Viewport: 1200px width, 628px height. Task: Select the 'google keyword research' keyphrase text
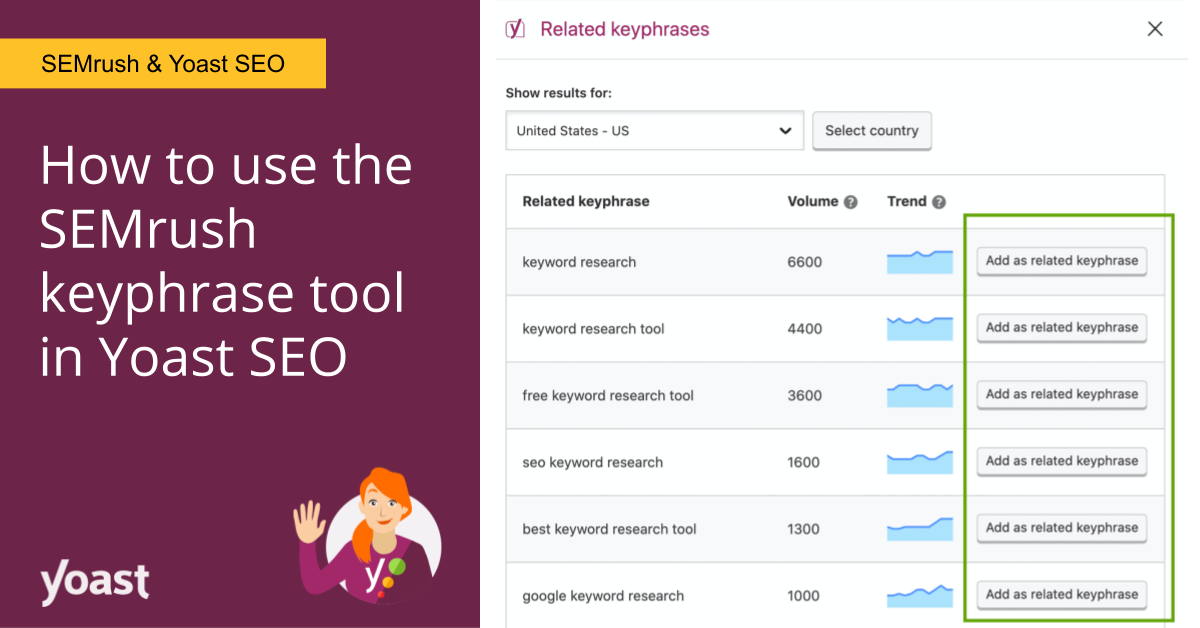click(603, 596)
